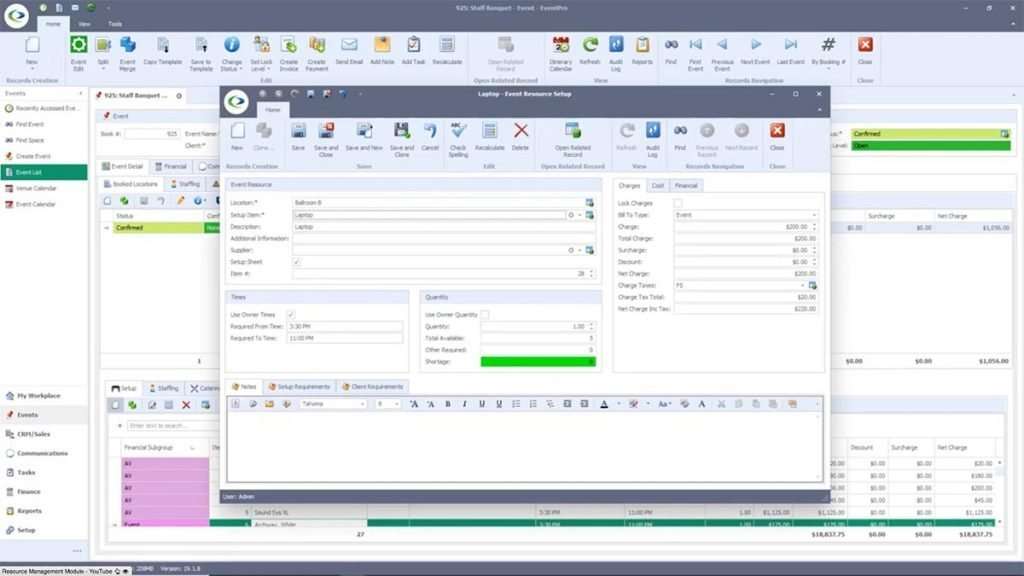Run Check Spelling in resource setup
Image resolution: width=1024 pixels, height=576 pixels.
[458, 139]
